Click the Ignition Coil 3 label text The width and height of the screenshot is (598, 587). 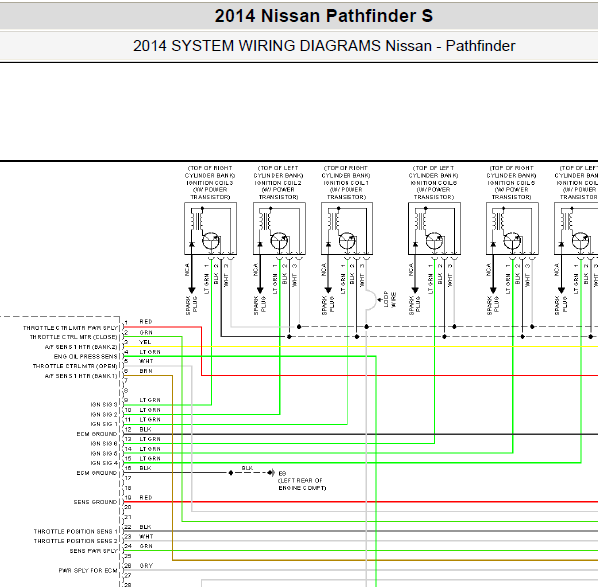pos(210,183)
